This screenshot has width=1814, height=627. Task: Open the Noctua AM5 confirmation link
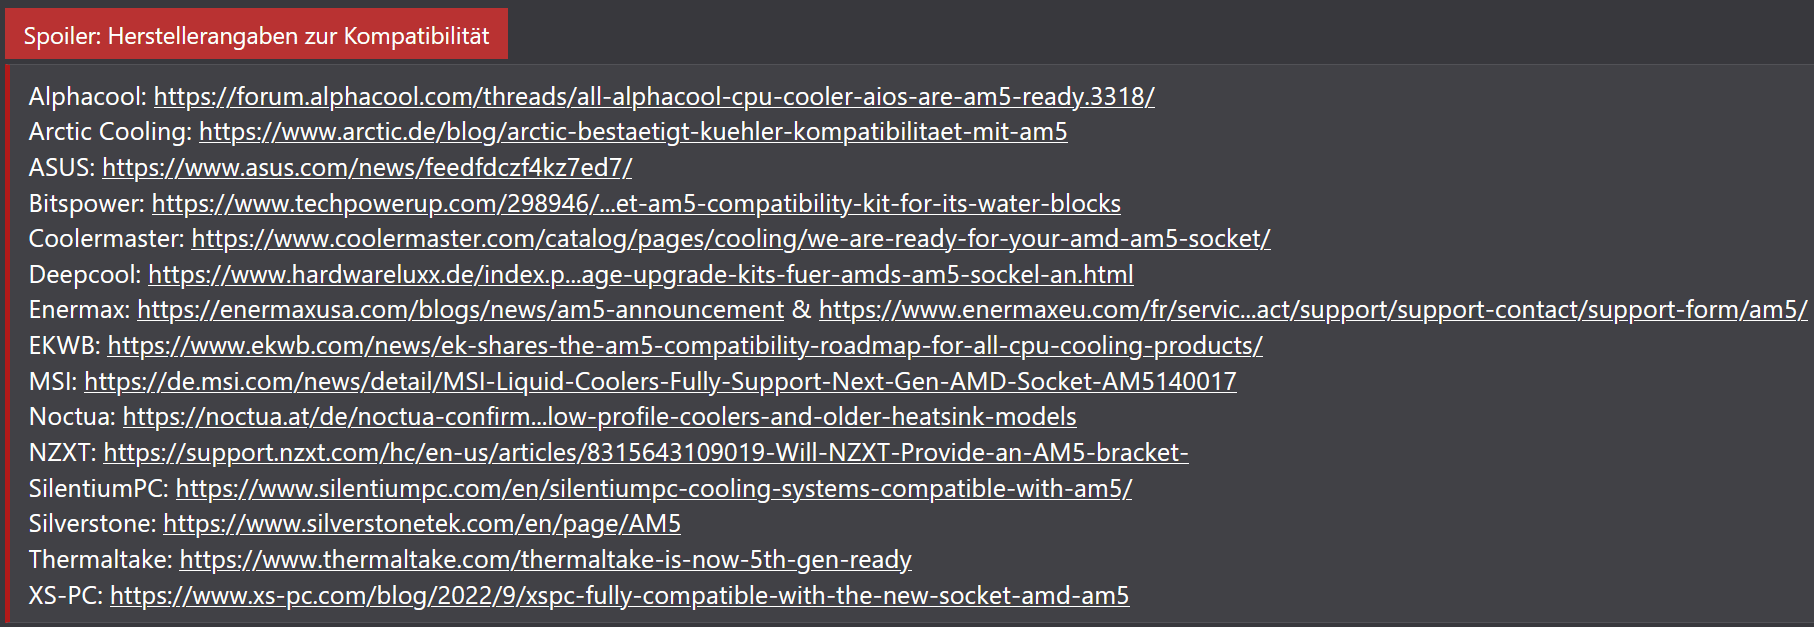pos(600,416)
